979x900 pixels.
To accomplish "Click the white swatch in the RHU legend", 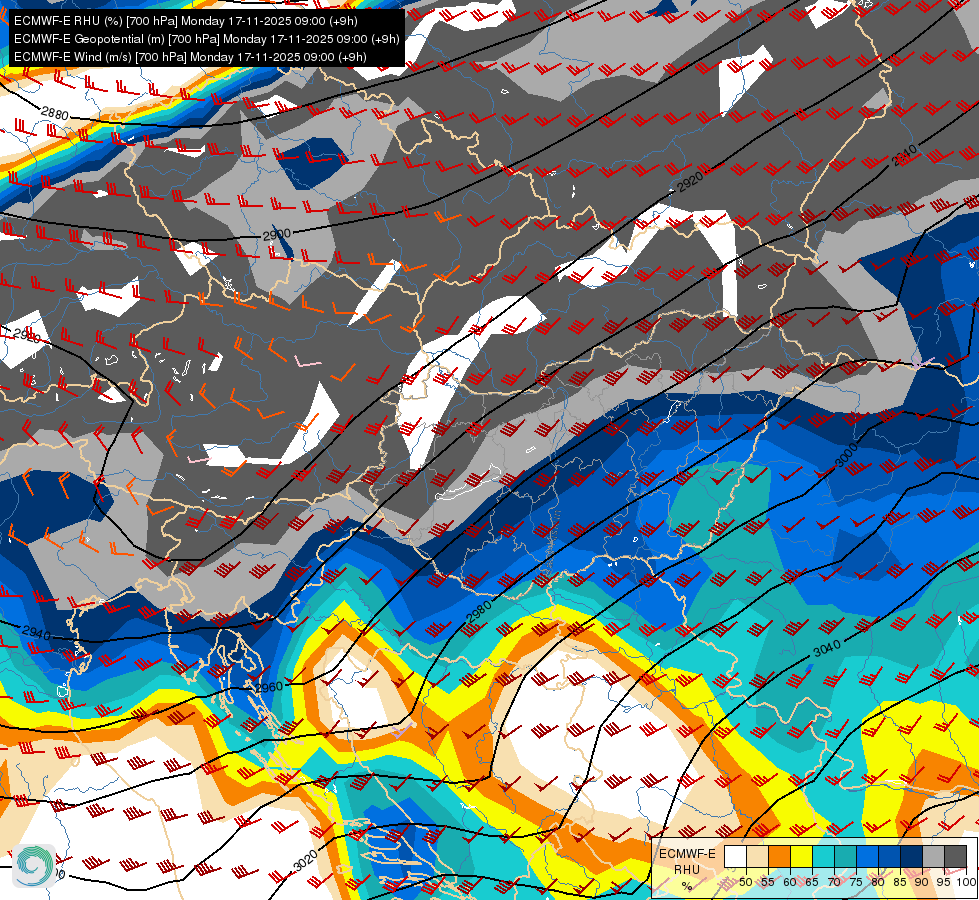I will pos(735,857).
